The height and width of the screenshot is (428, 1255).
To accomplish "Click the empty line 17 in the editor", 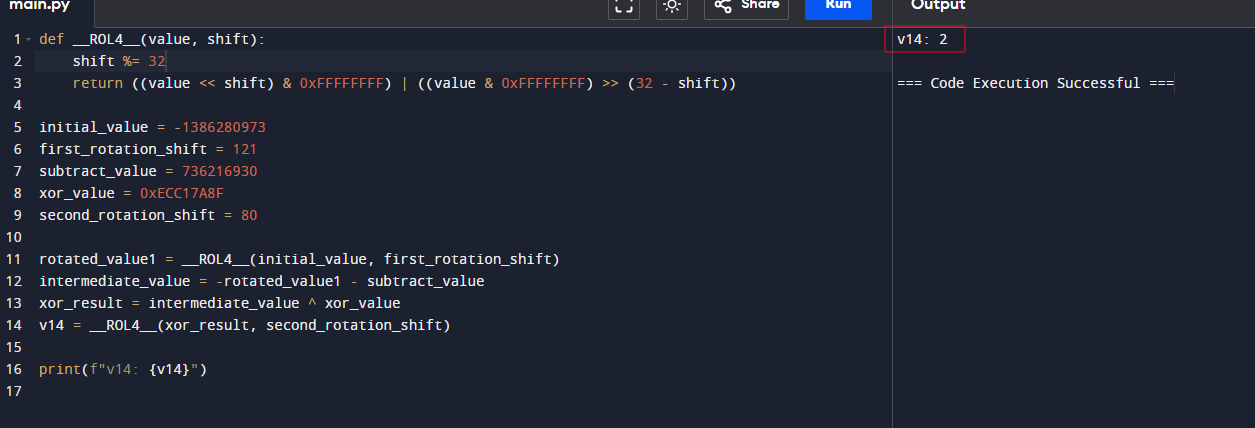I will point(300,392).
